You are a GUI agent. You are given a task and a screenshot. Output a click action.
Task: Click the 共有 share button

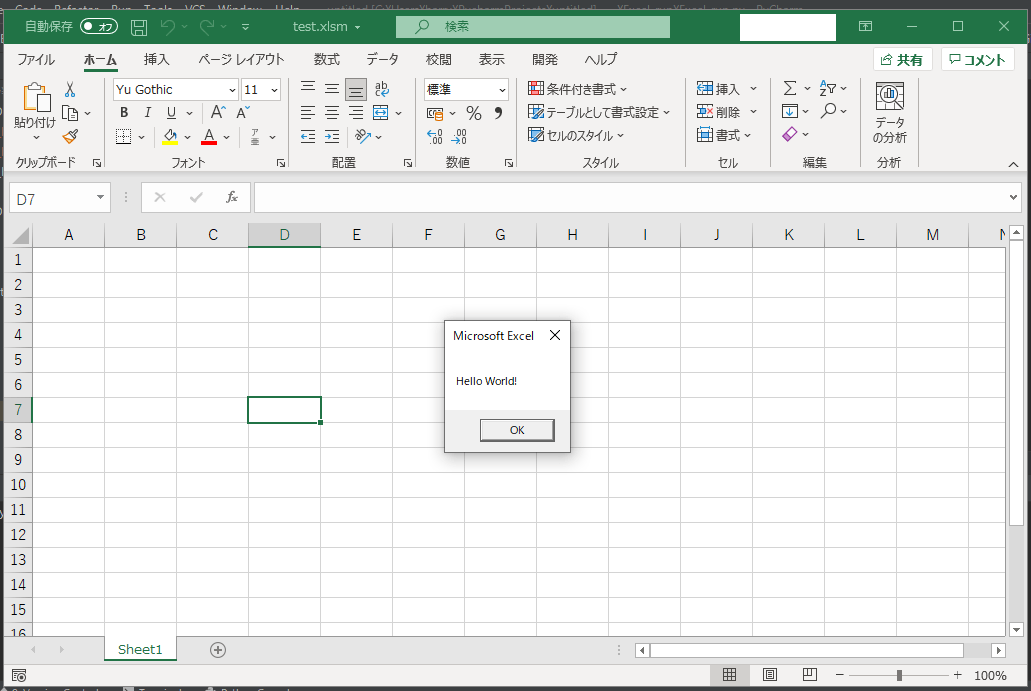pos(902,60)
